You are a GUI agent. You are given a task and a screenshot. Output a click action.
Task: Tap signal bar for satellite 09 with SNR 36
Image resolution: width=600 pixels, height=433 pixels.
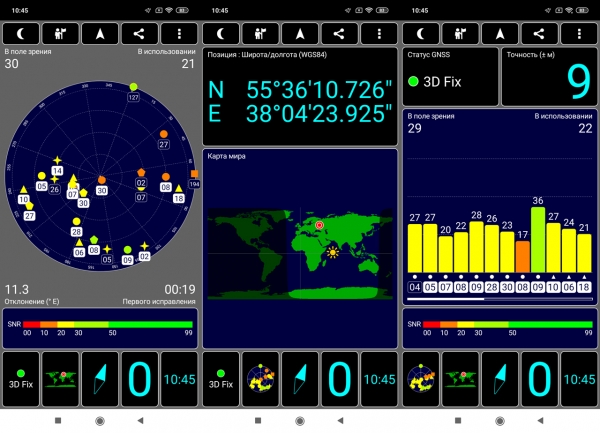538,240
